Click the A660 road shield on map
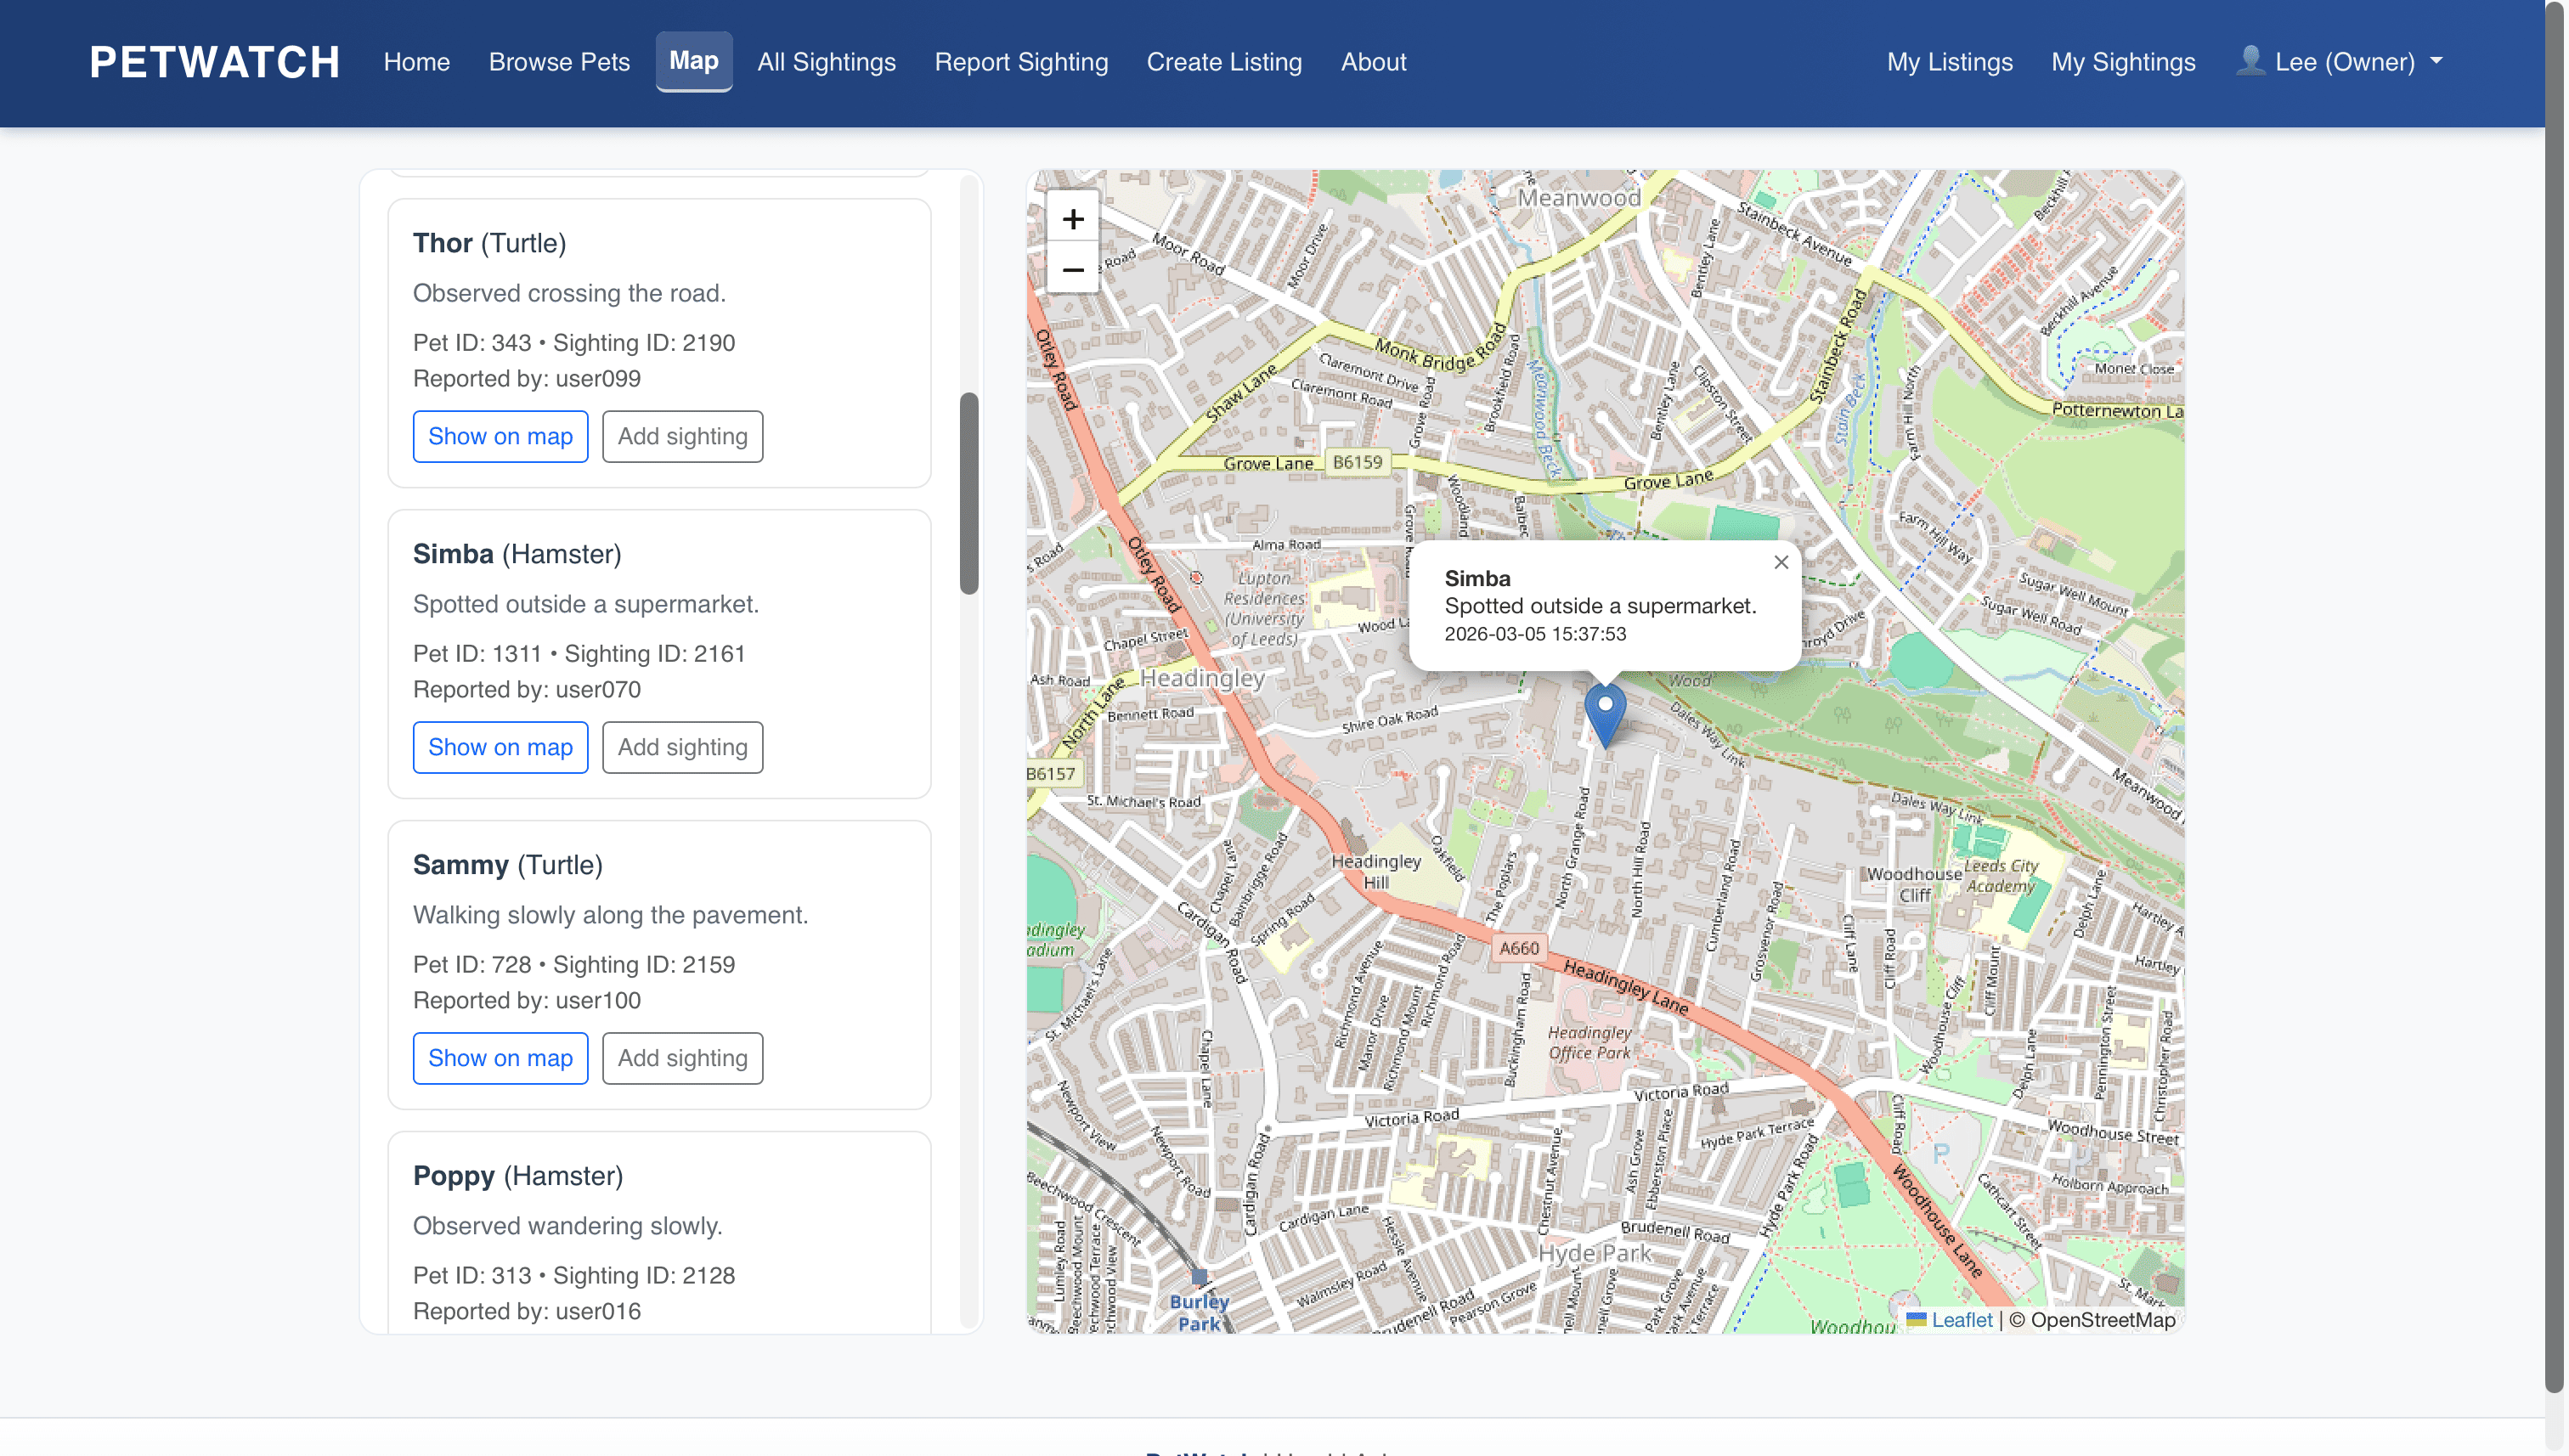This screenshot has height=1456, width=2569. [1519, 948]
